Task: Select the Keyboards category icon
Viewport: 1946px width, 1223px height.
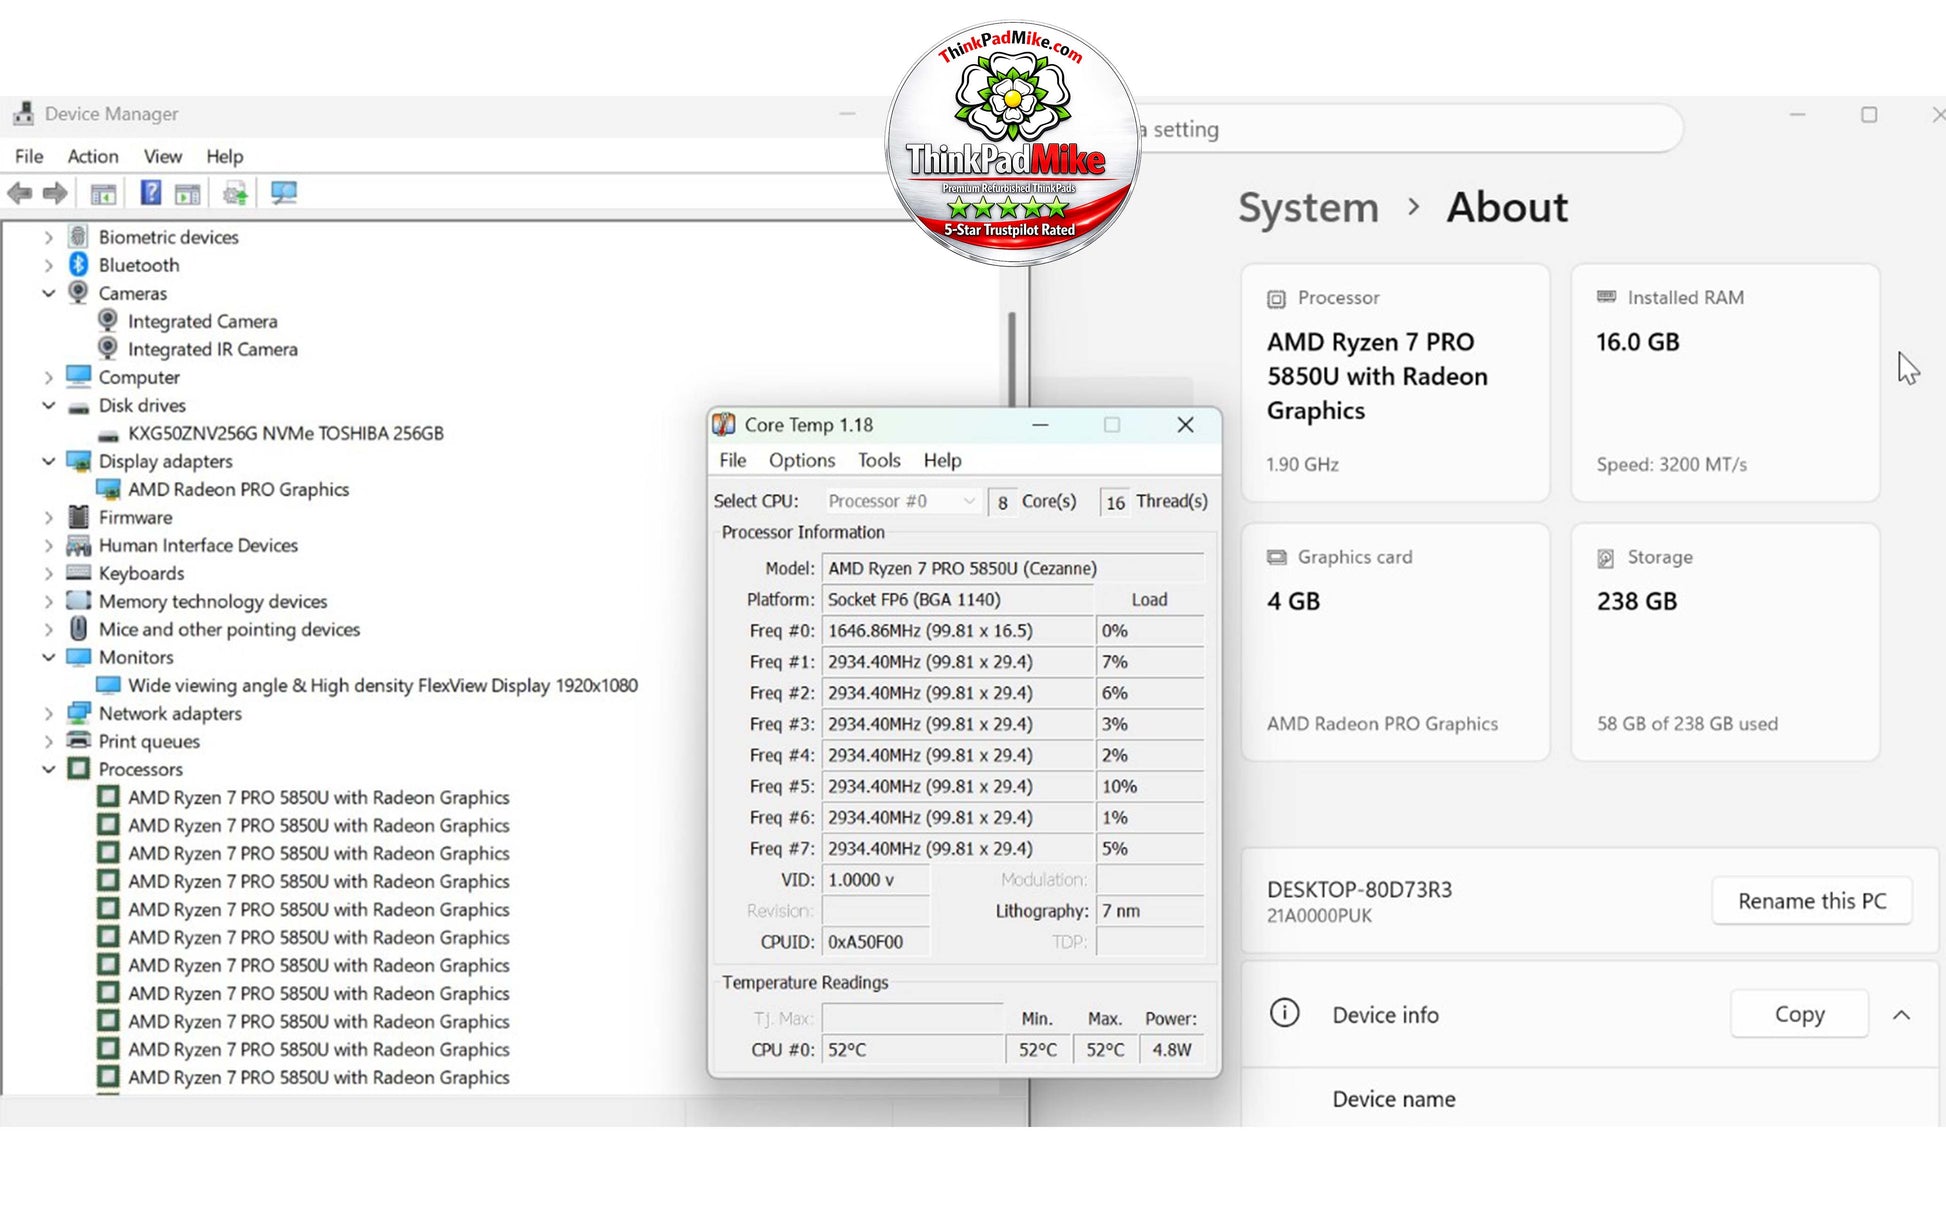Action: (78, 573)
